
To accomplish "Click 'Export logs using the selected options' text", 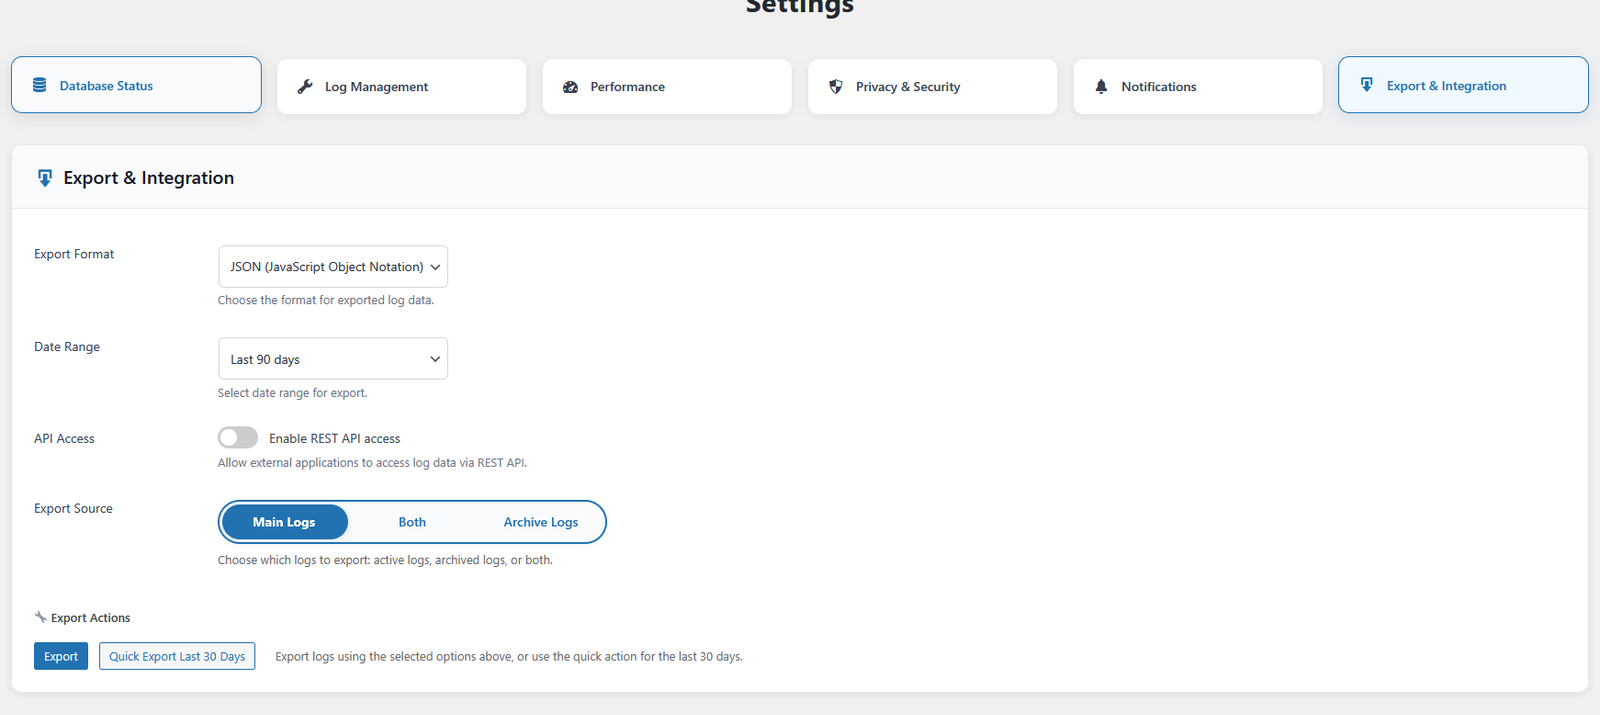I will coord(509,657).
